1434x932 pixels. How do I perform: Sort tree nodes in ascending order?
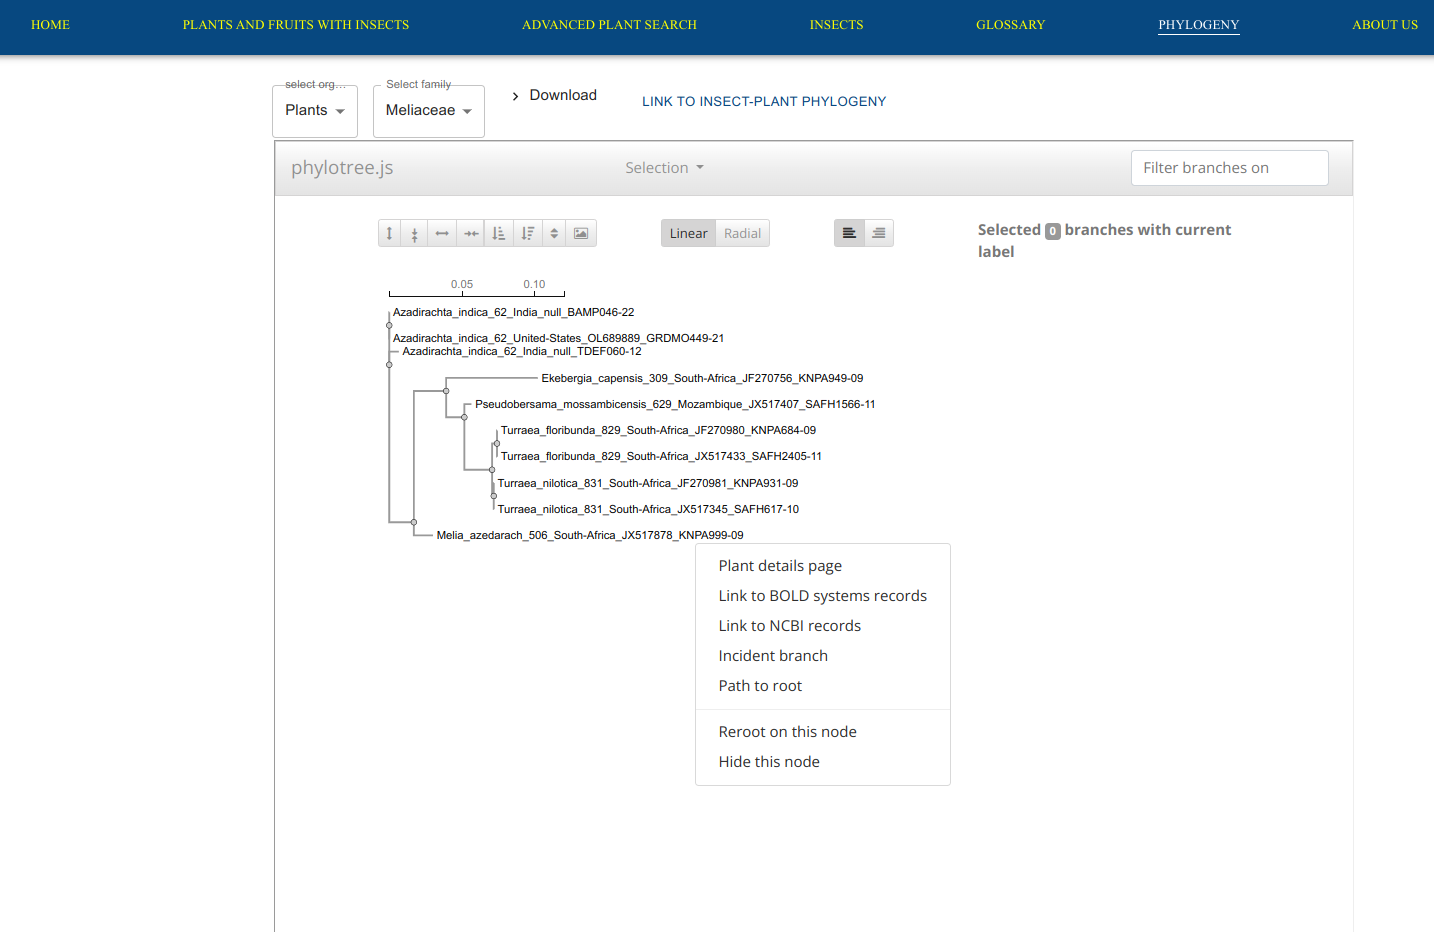499,234
